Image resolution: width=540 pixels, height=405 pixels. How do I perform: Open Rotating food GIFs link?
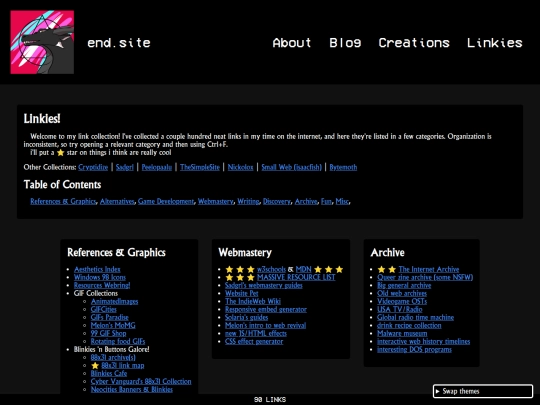(118, 341)
